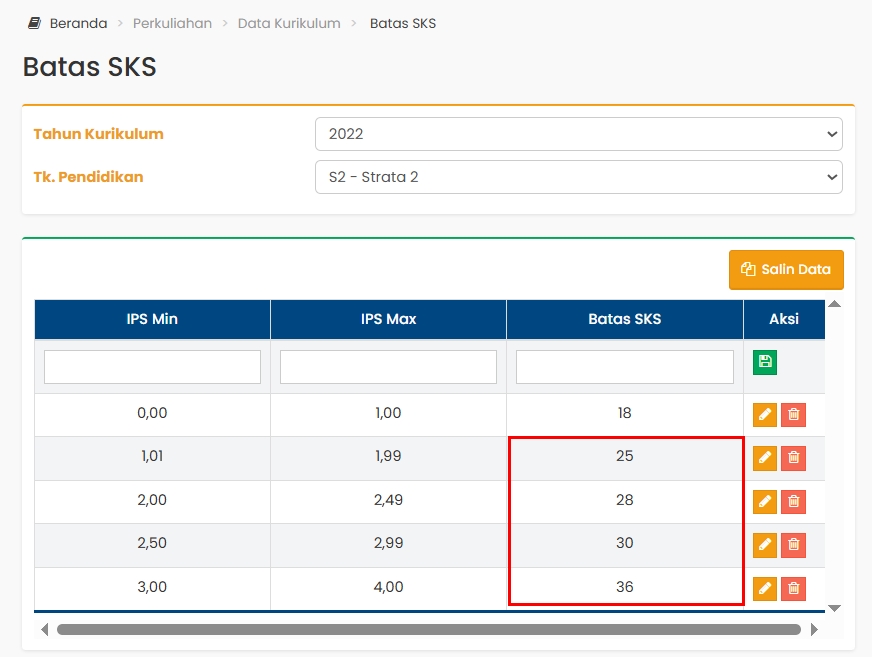Edit the row with Batas SKS 28
The height and width of the screenshot is (657, 872).
[x=764, y=502]
